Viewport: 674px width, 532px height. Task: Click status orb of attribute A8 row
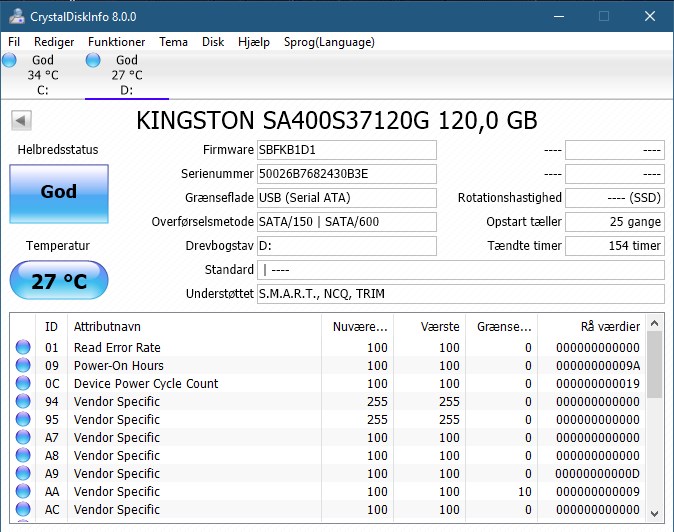tap(23, 455)
